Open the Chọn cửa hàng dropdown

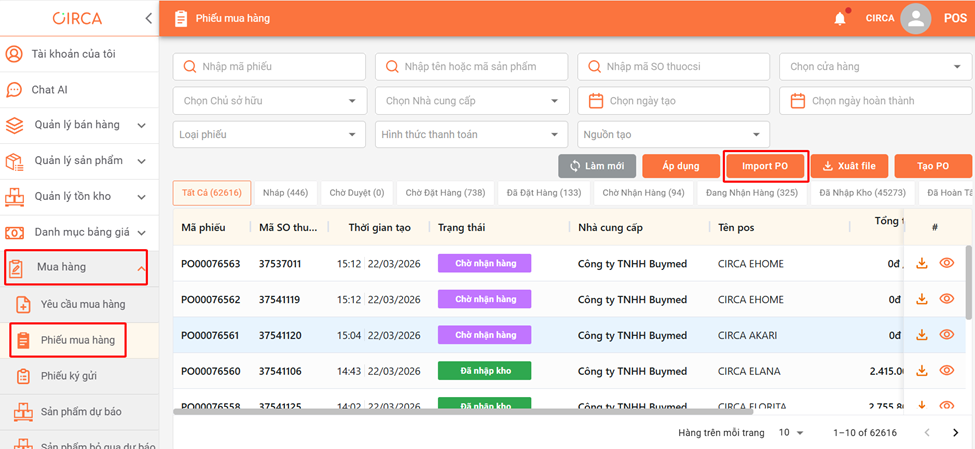click(x=872, y=67)
